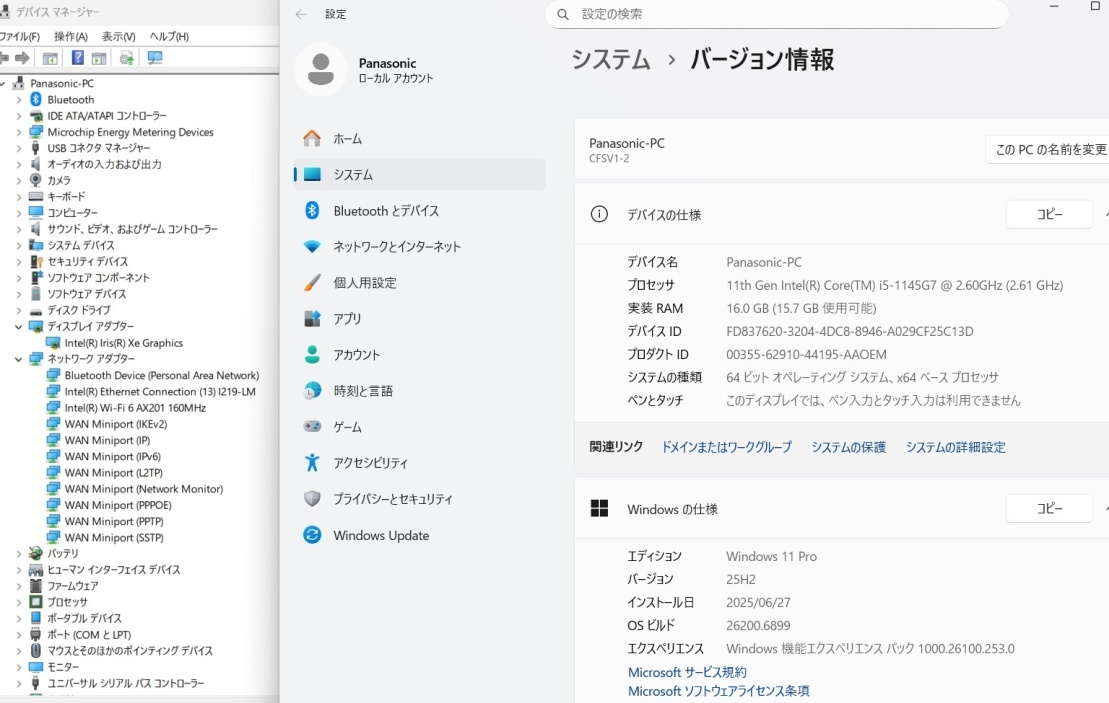Expand the Bluetooth node in Device Manager
This screenshot has width=1109, height=703.
coord(18,100)
